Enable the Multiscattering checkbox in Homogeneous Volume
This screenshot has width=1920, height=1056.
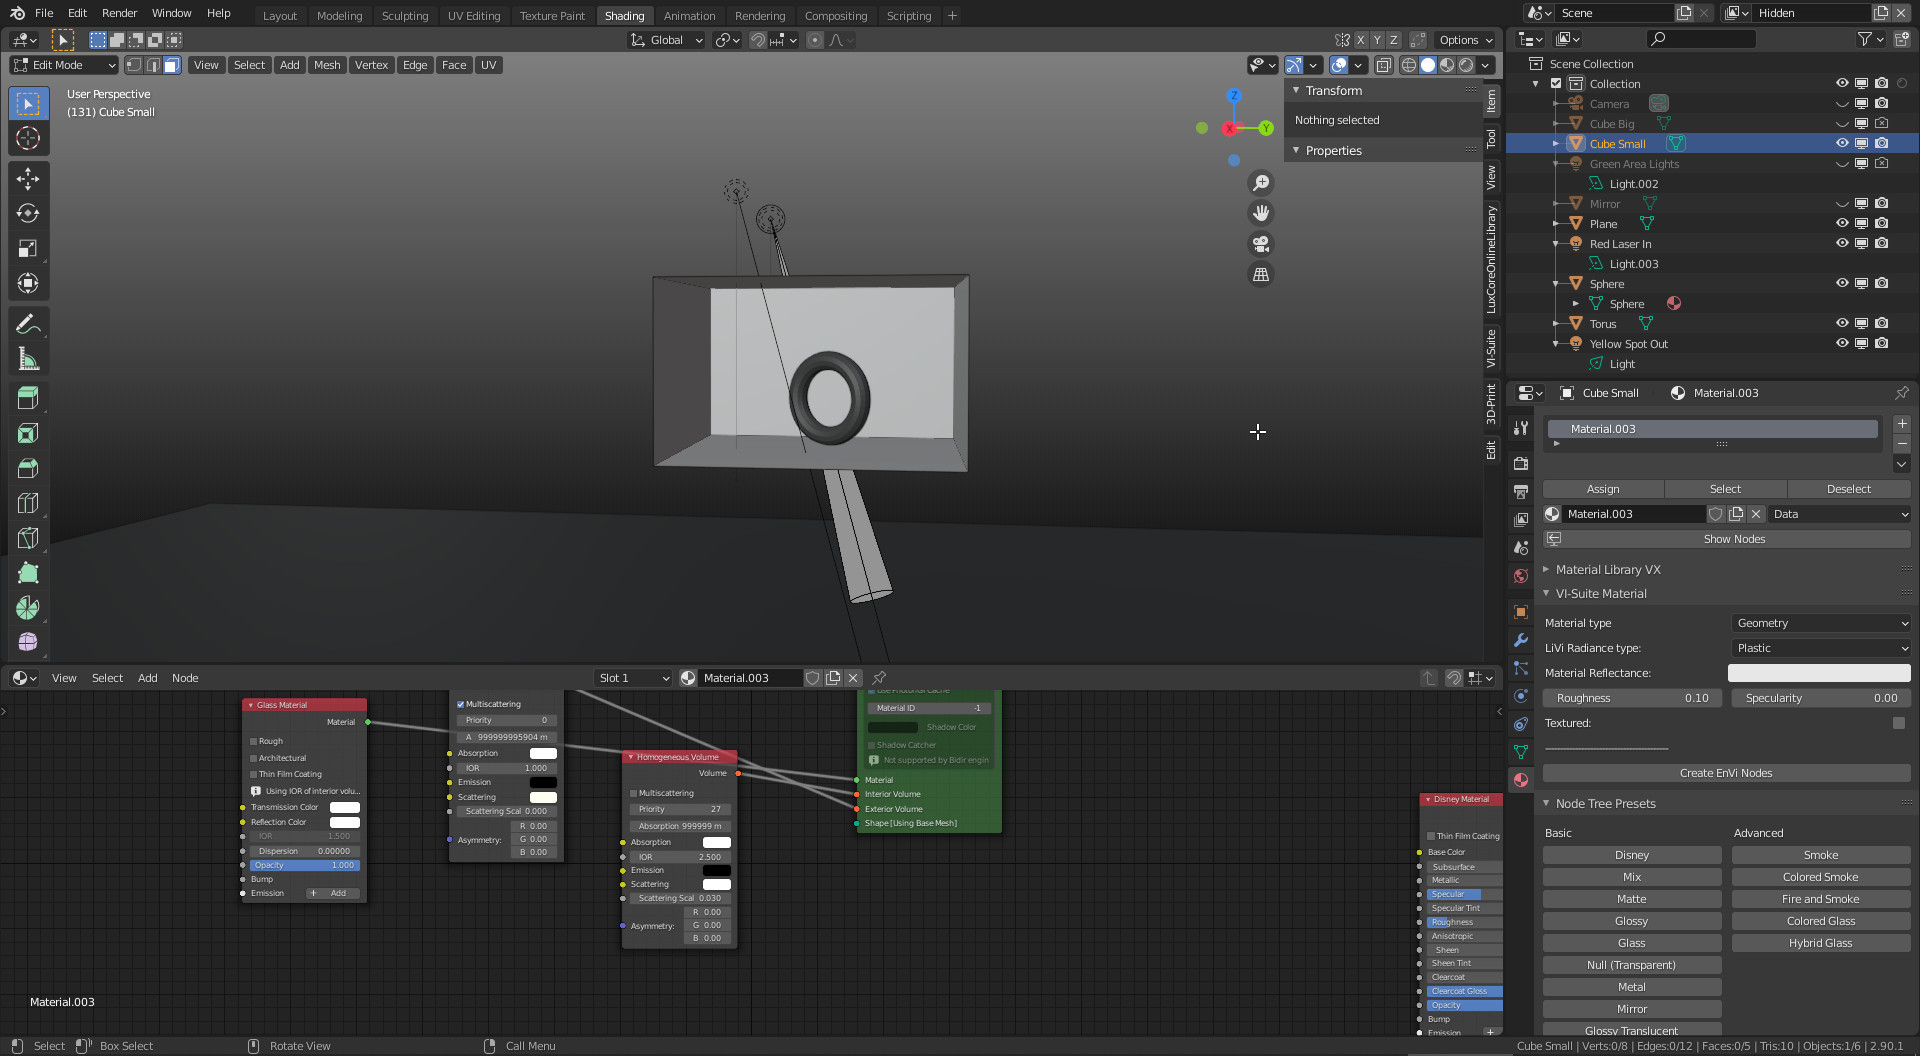[634, 794]
